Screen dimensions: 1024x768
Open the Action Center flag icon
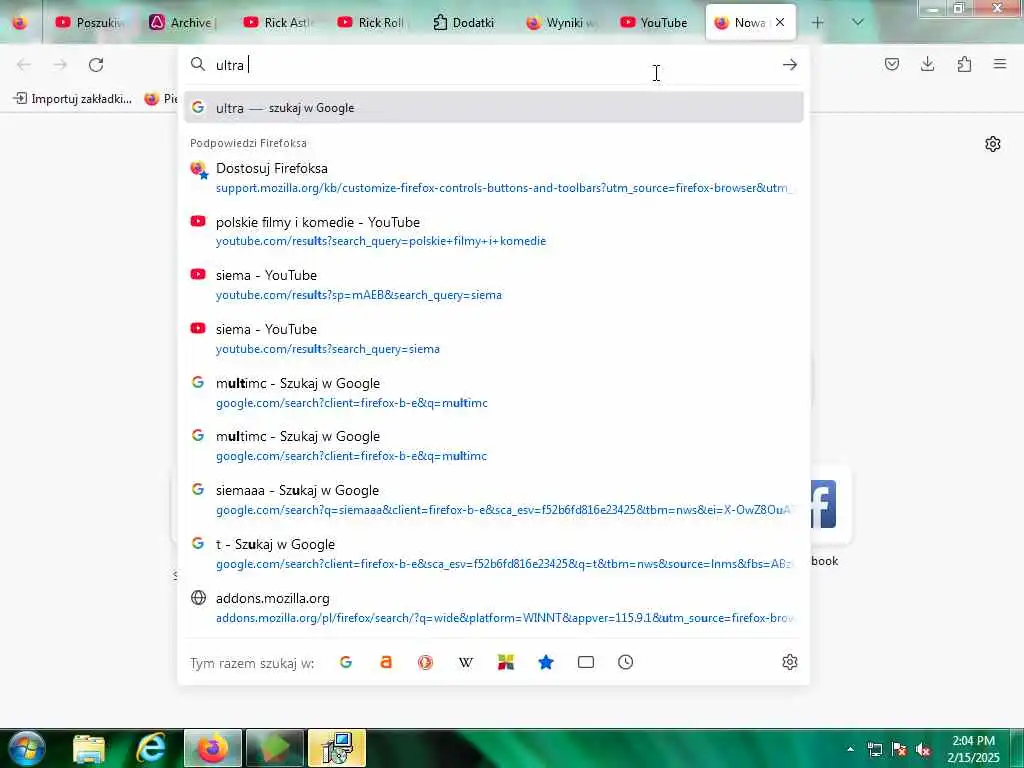(899, 750)
